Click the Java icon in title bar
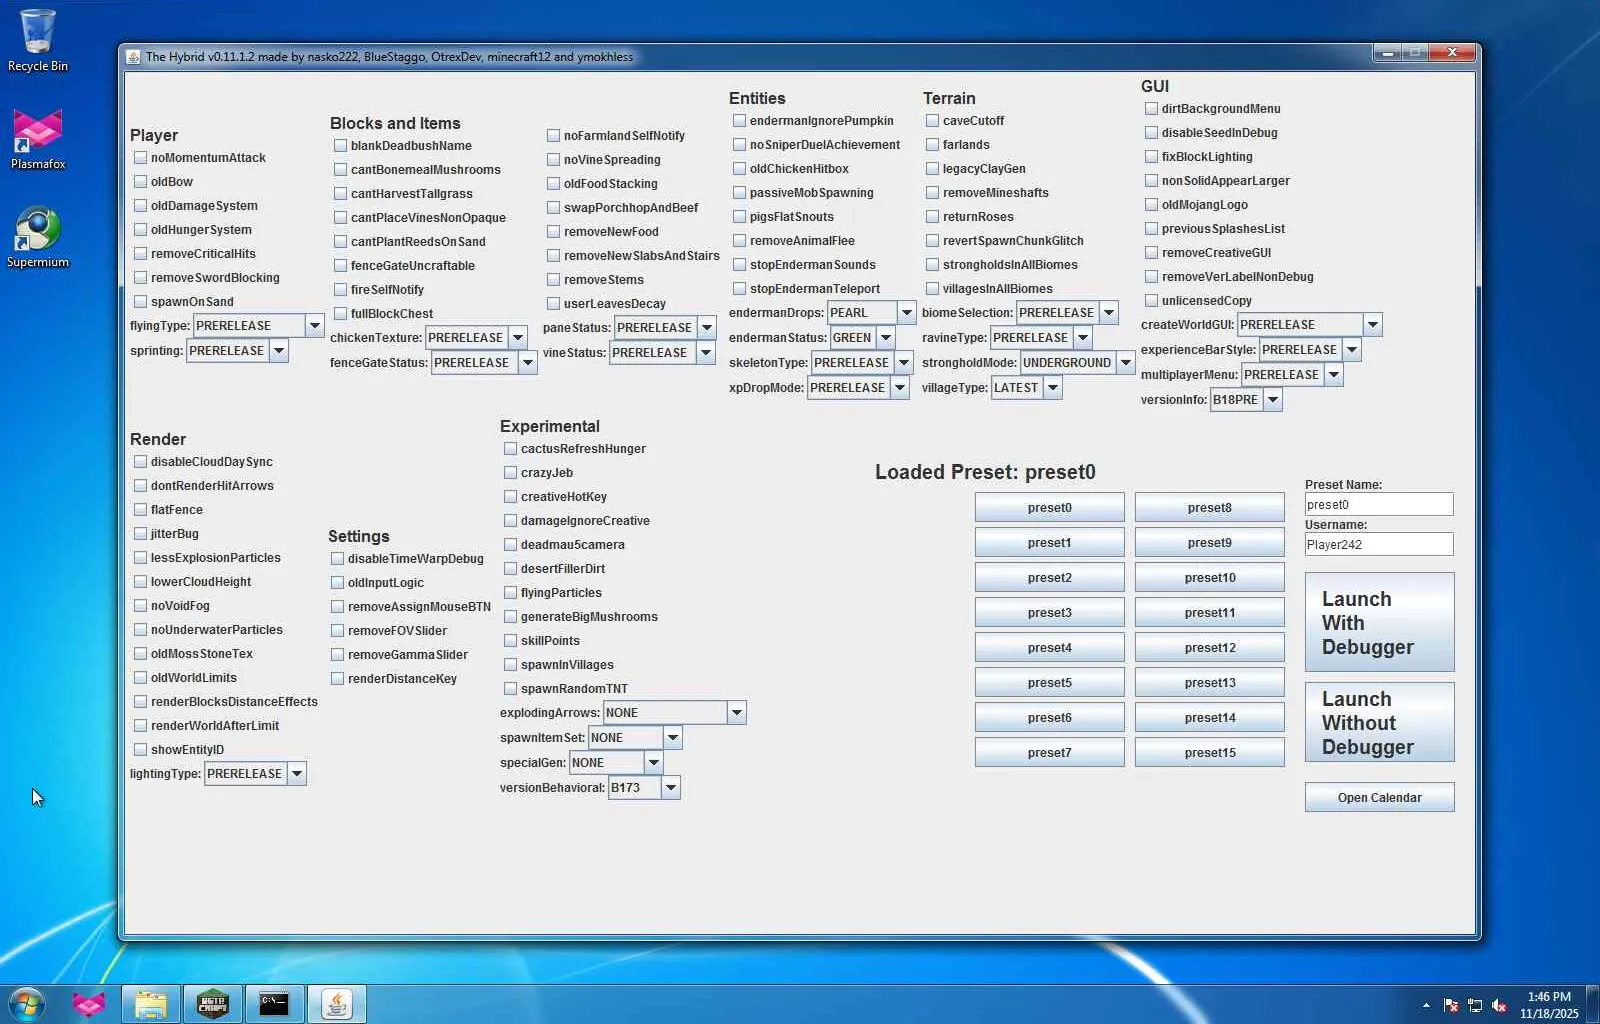Image resolution: width=1600 pixels, height=1024 pixels. [134, 57]
